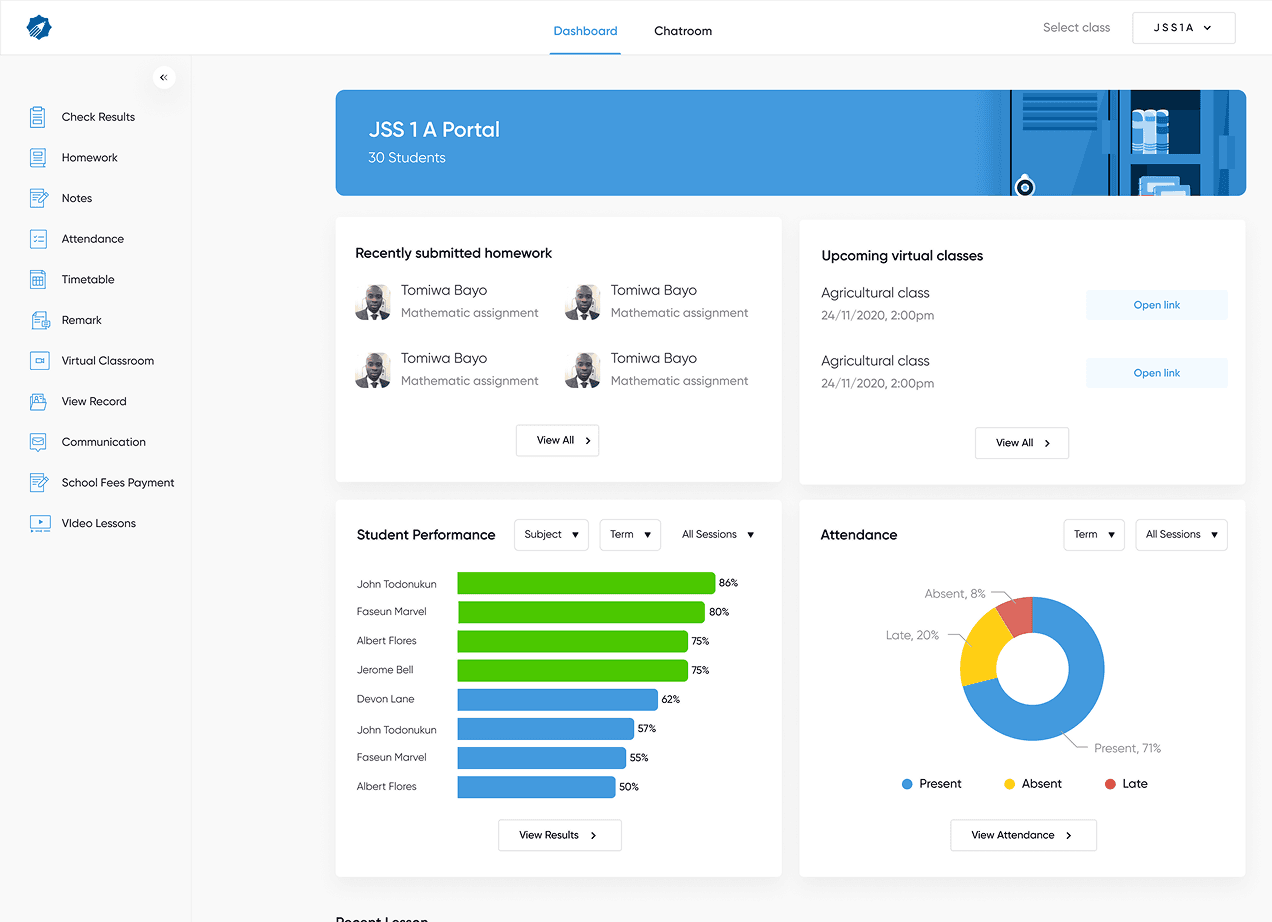Switch to the Dashboard tab

[x=585, y=31]
